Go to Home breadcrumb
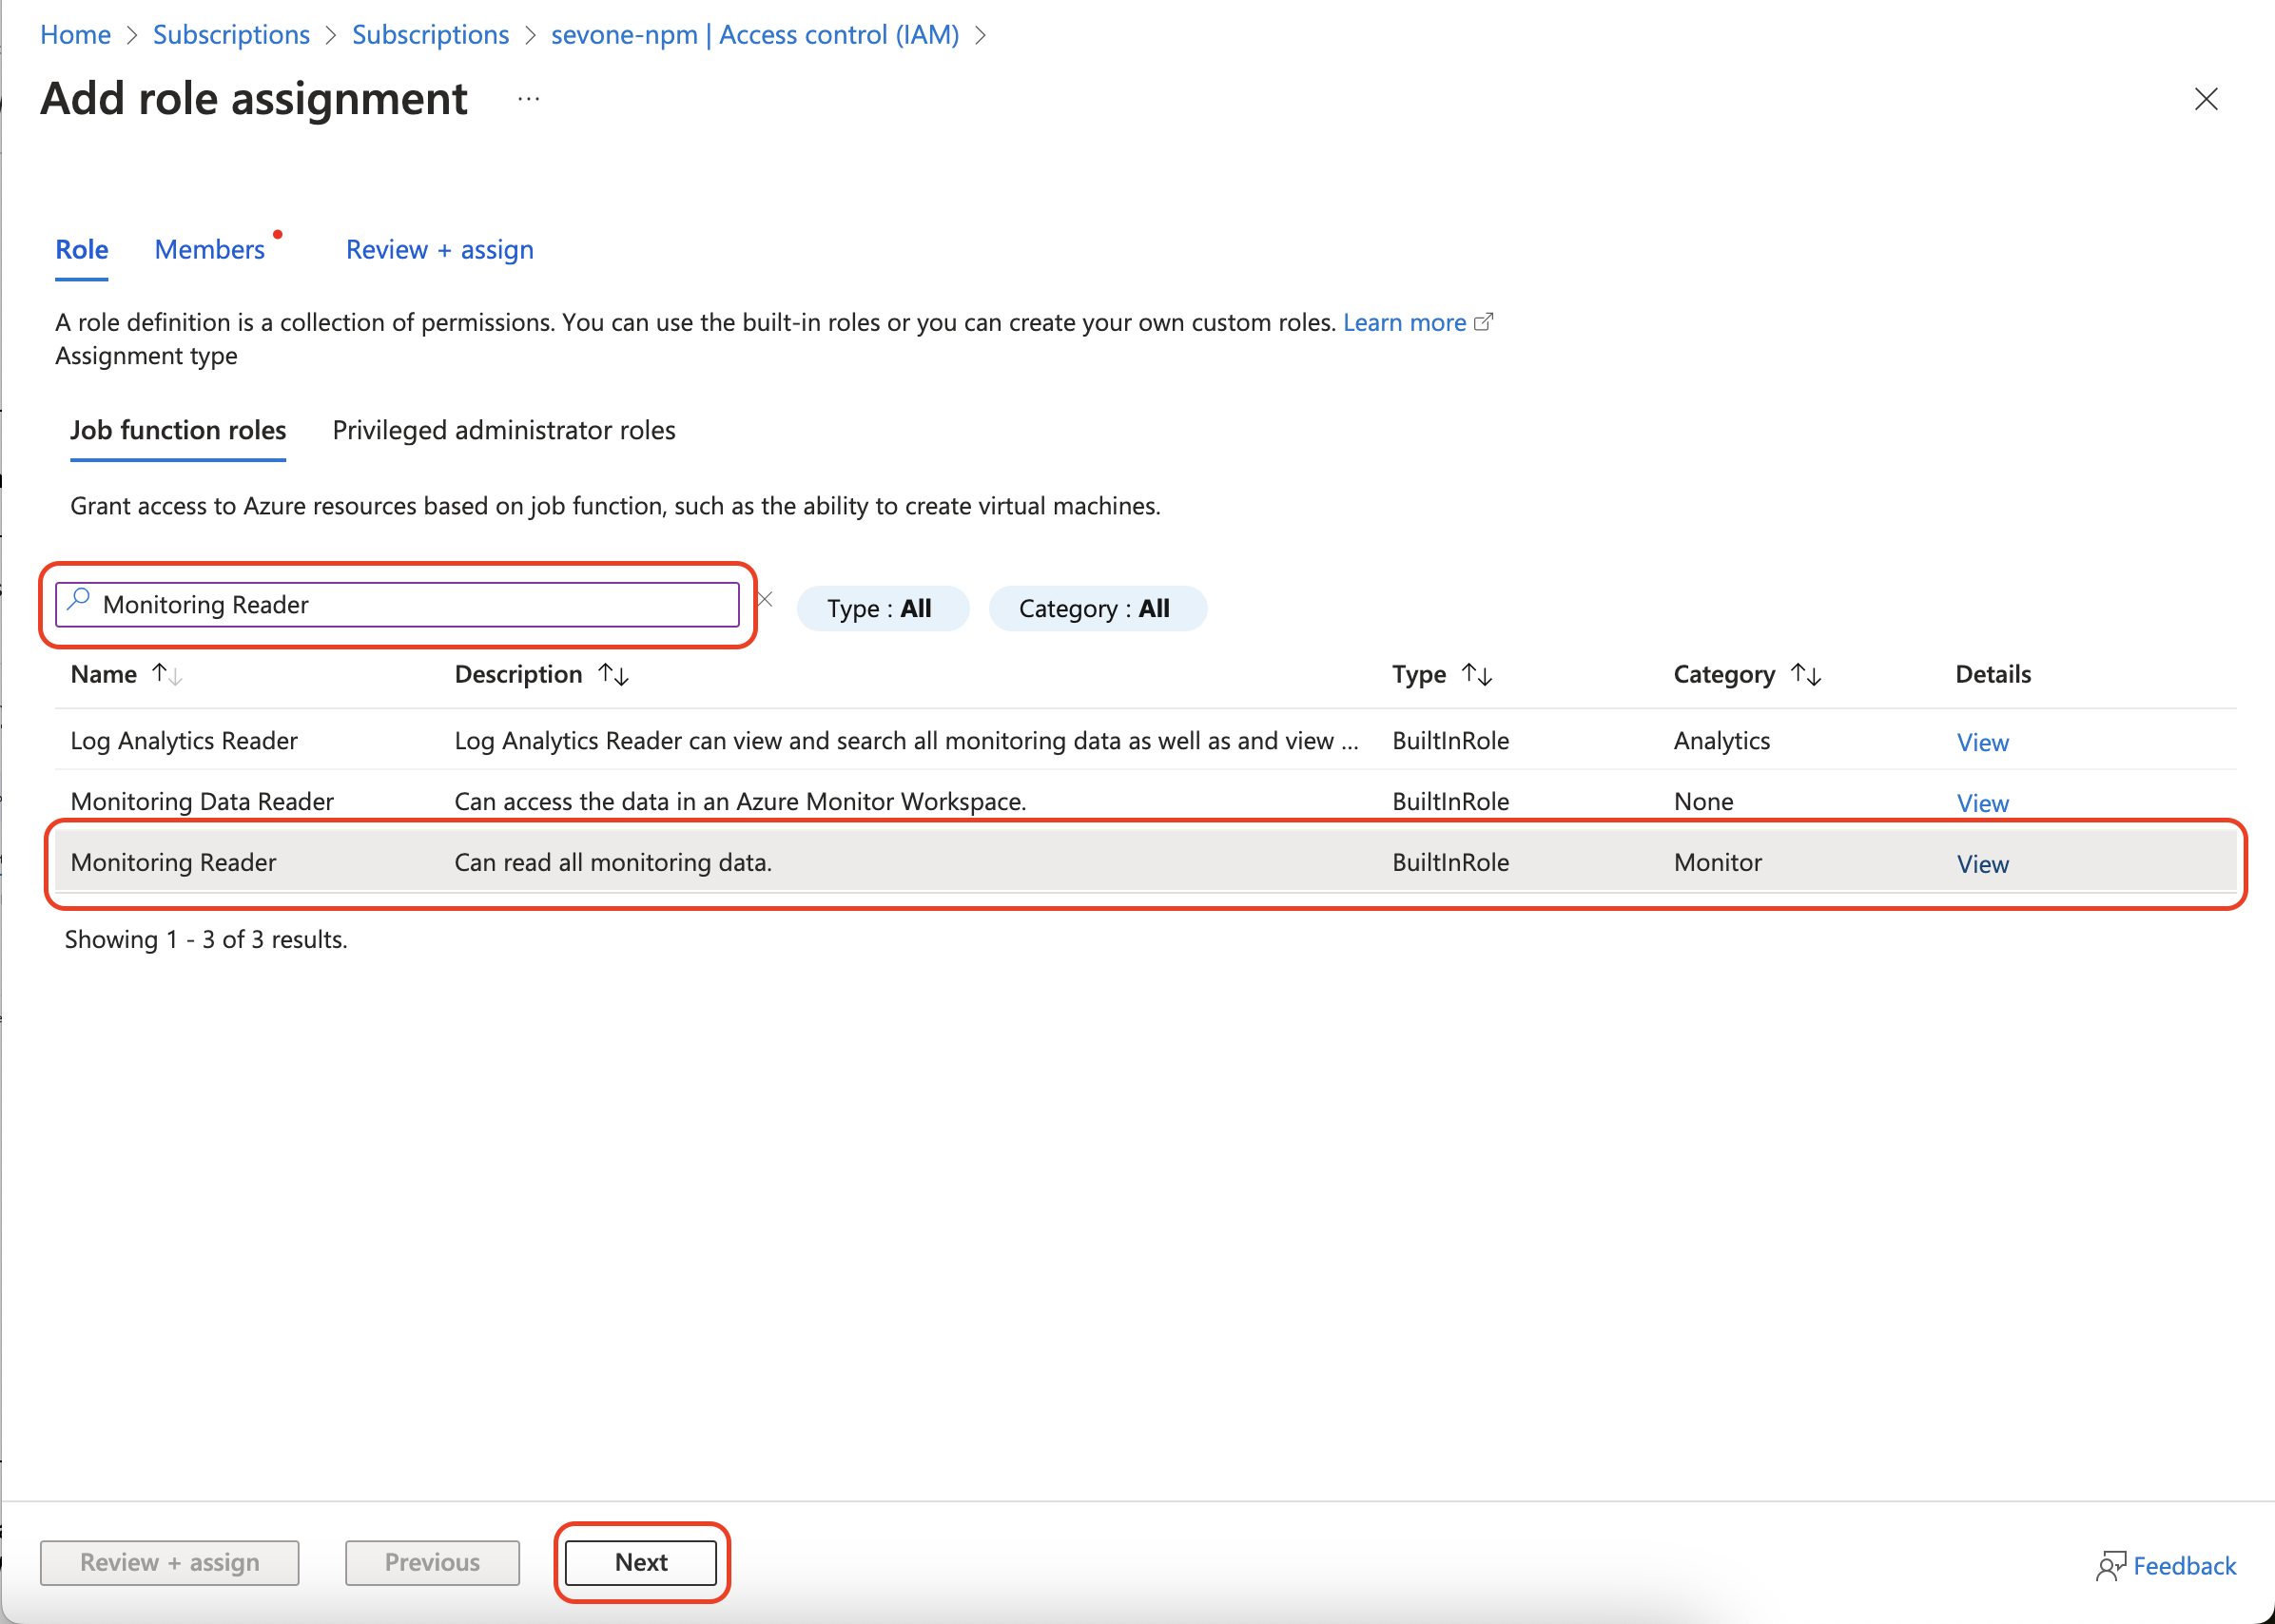The height and width of the screenshot is (1624, 2275). coord(75,35)
